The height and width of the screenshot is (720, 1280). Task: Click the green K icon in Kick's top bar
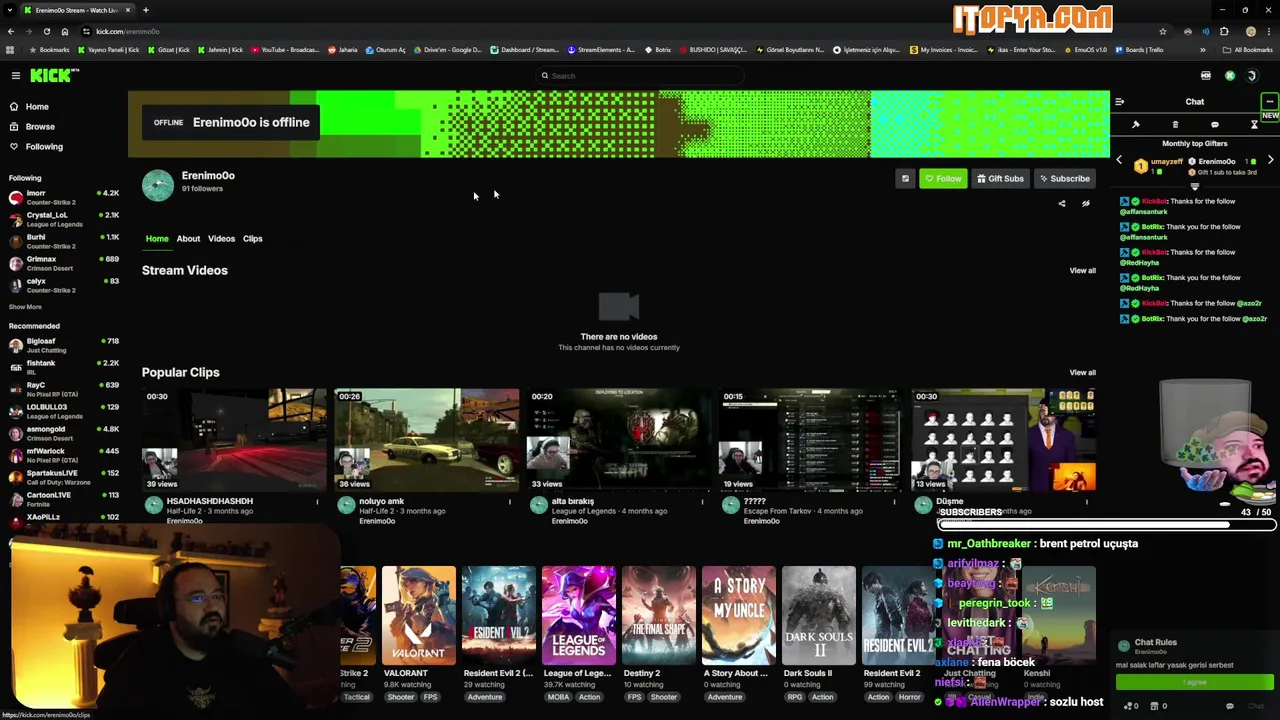click(x=1230, y=76)
